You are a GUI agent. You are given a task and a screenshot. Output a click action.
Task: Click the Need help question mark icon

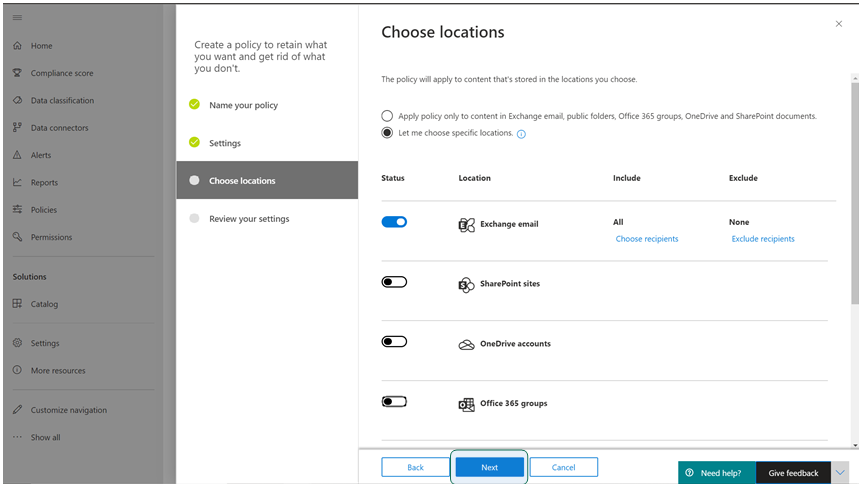click(689, 473)
